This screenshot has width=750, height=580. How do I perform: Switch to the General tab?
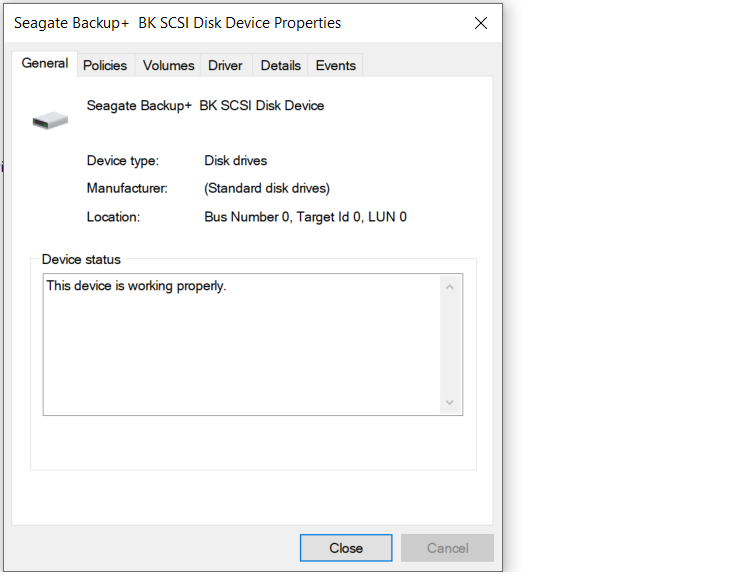coord(45,64)
